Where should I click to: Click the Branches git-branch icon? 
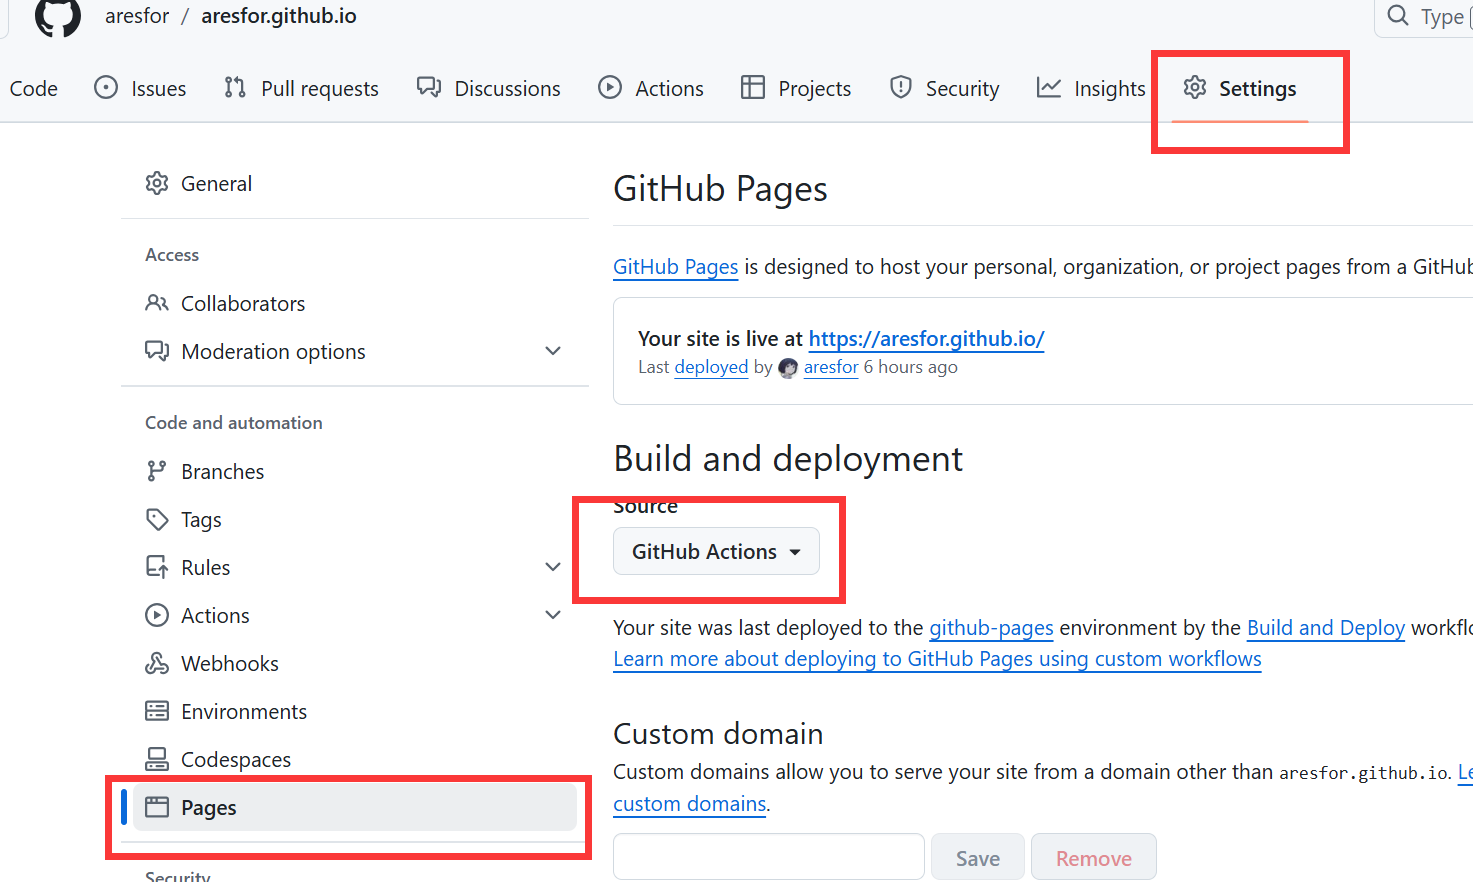tap(157, 471)
